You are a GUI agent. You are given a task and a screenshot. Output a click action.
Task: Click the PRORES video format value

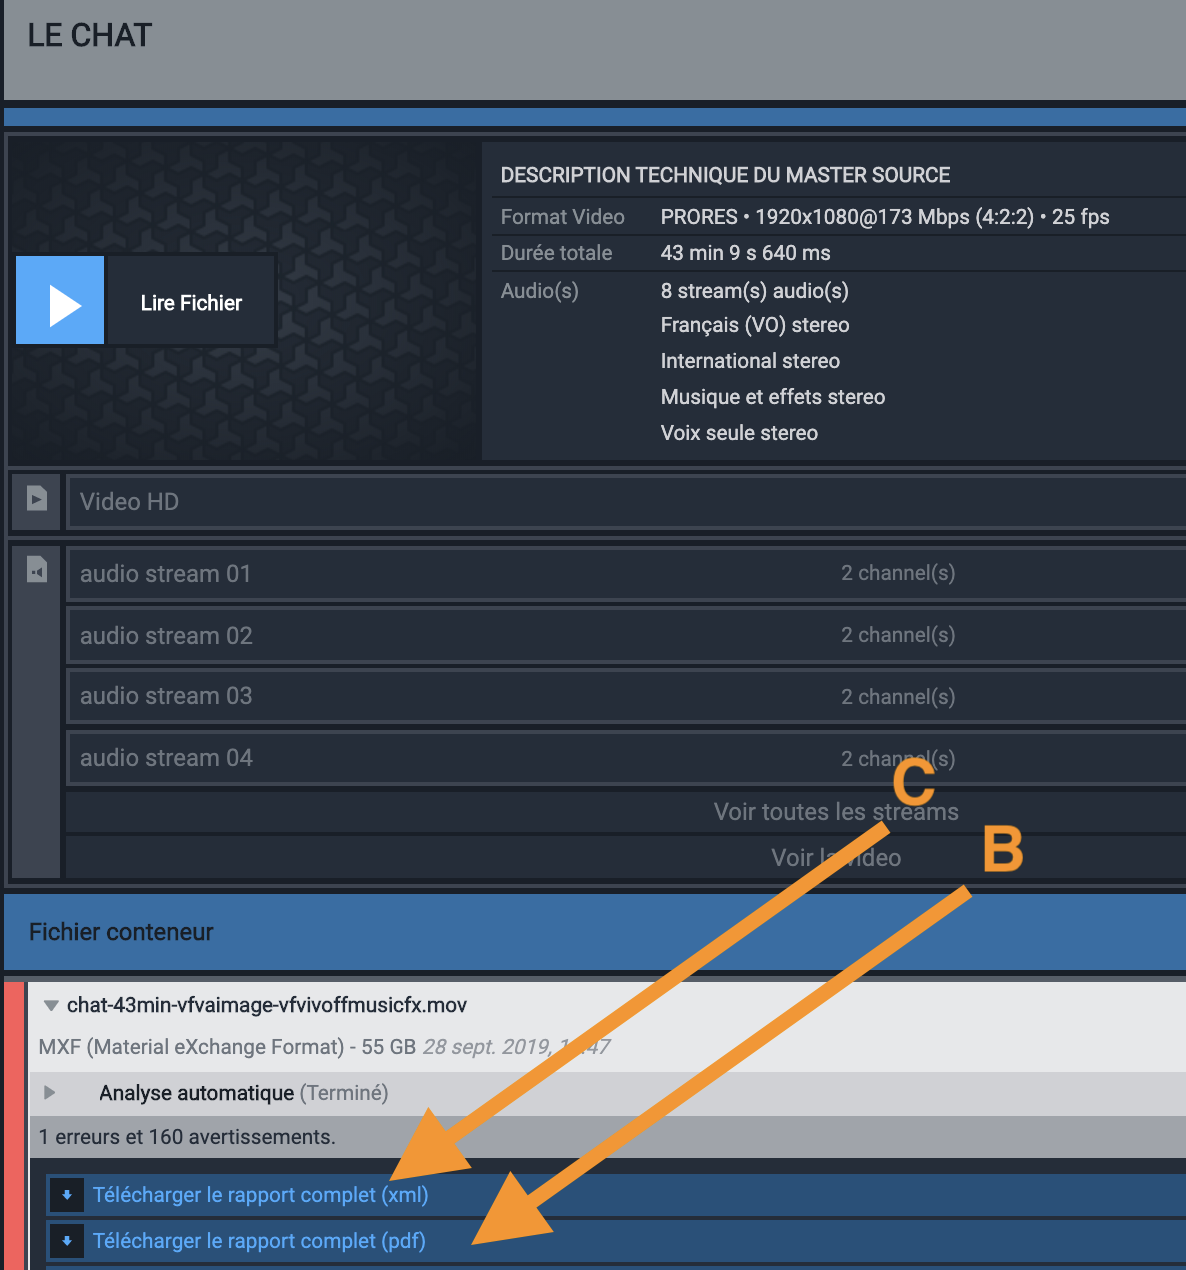tap(885, 217)
